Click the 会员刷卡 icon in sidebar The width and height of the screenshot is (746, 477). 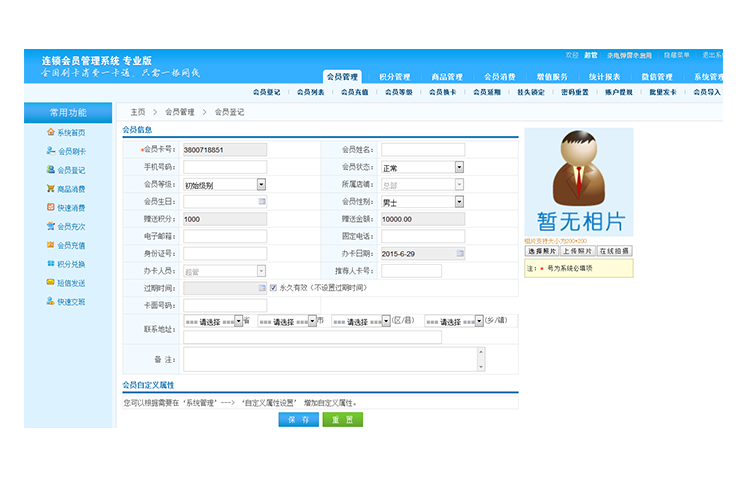click(x=51, y=151)
